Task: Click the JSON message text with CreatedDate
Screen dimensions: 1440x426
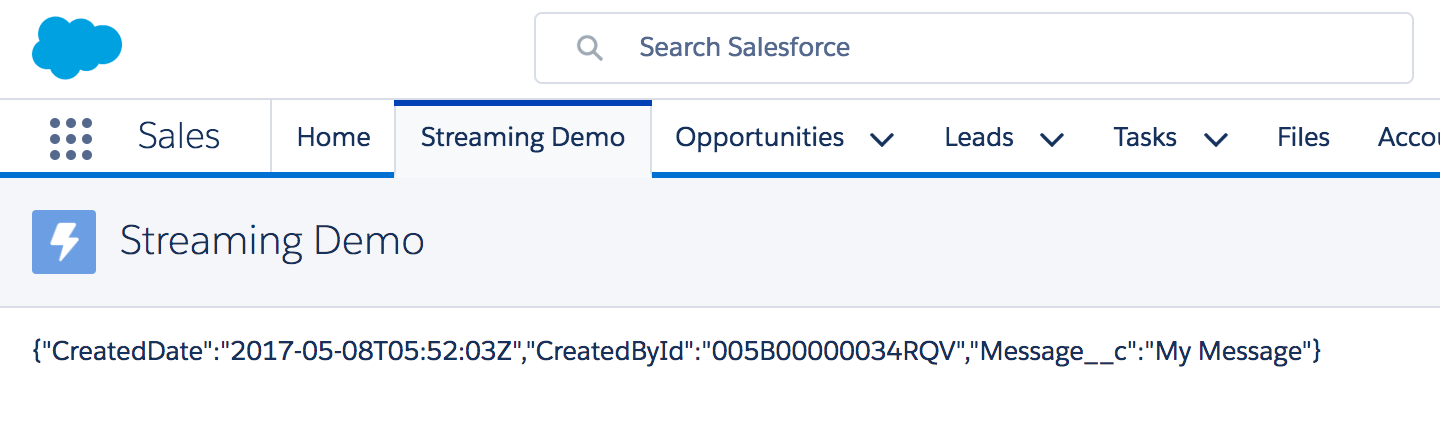Action: pyautogui.click(x=677, y=351)
